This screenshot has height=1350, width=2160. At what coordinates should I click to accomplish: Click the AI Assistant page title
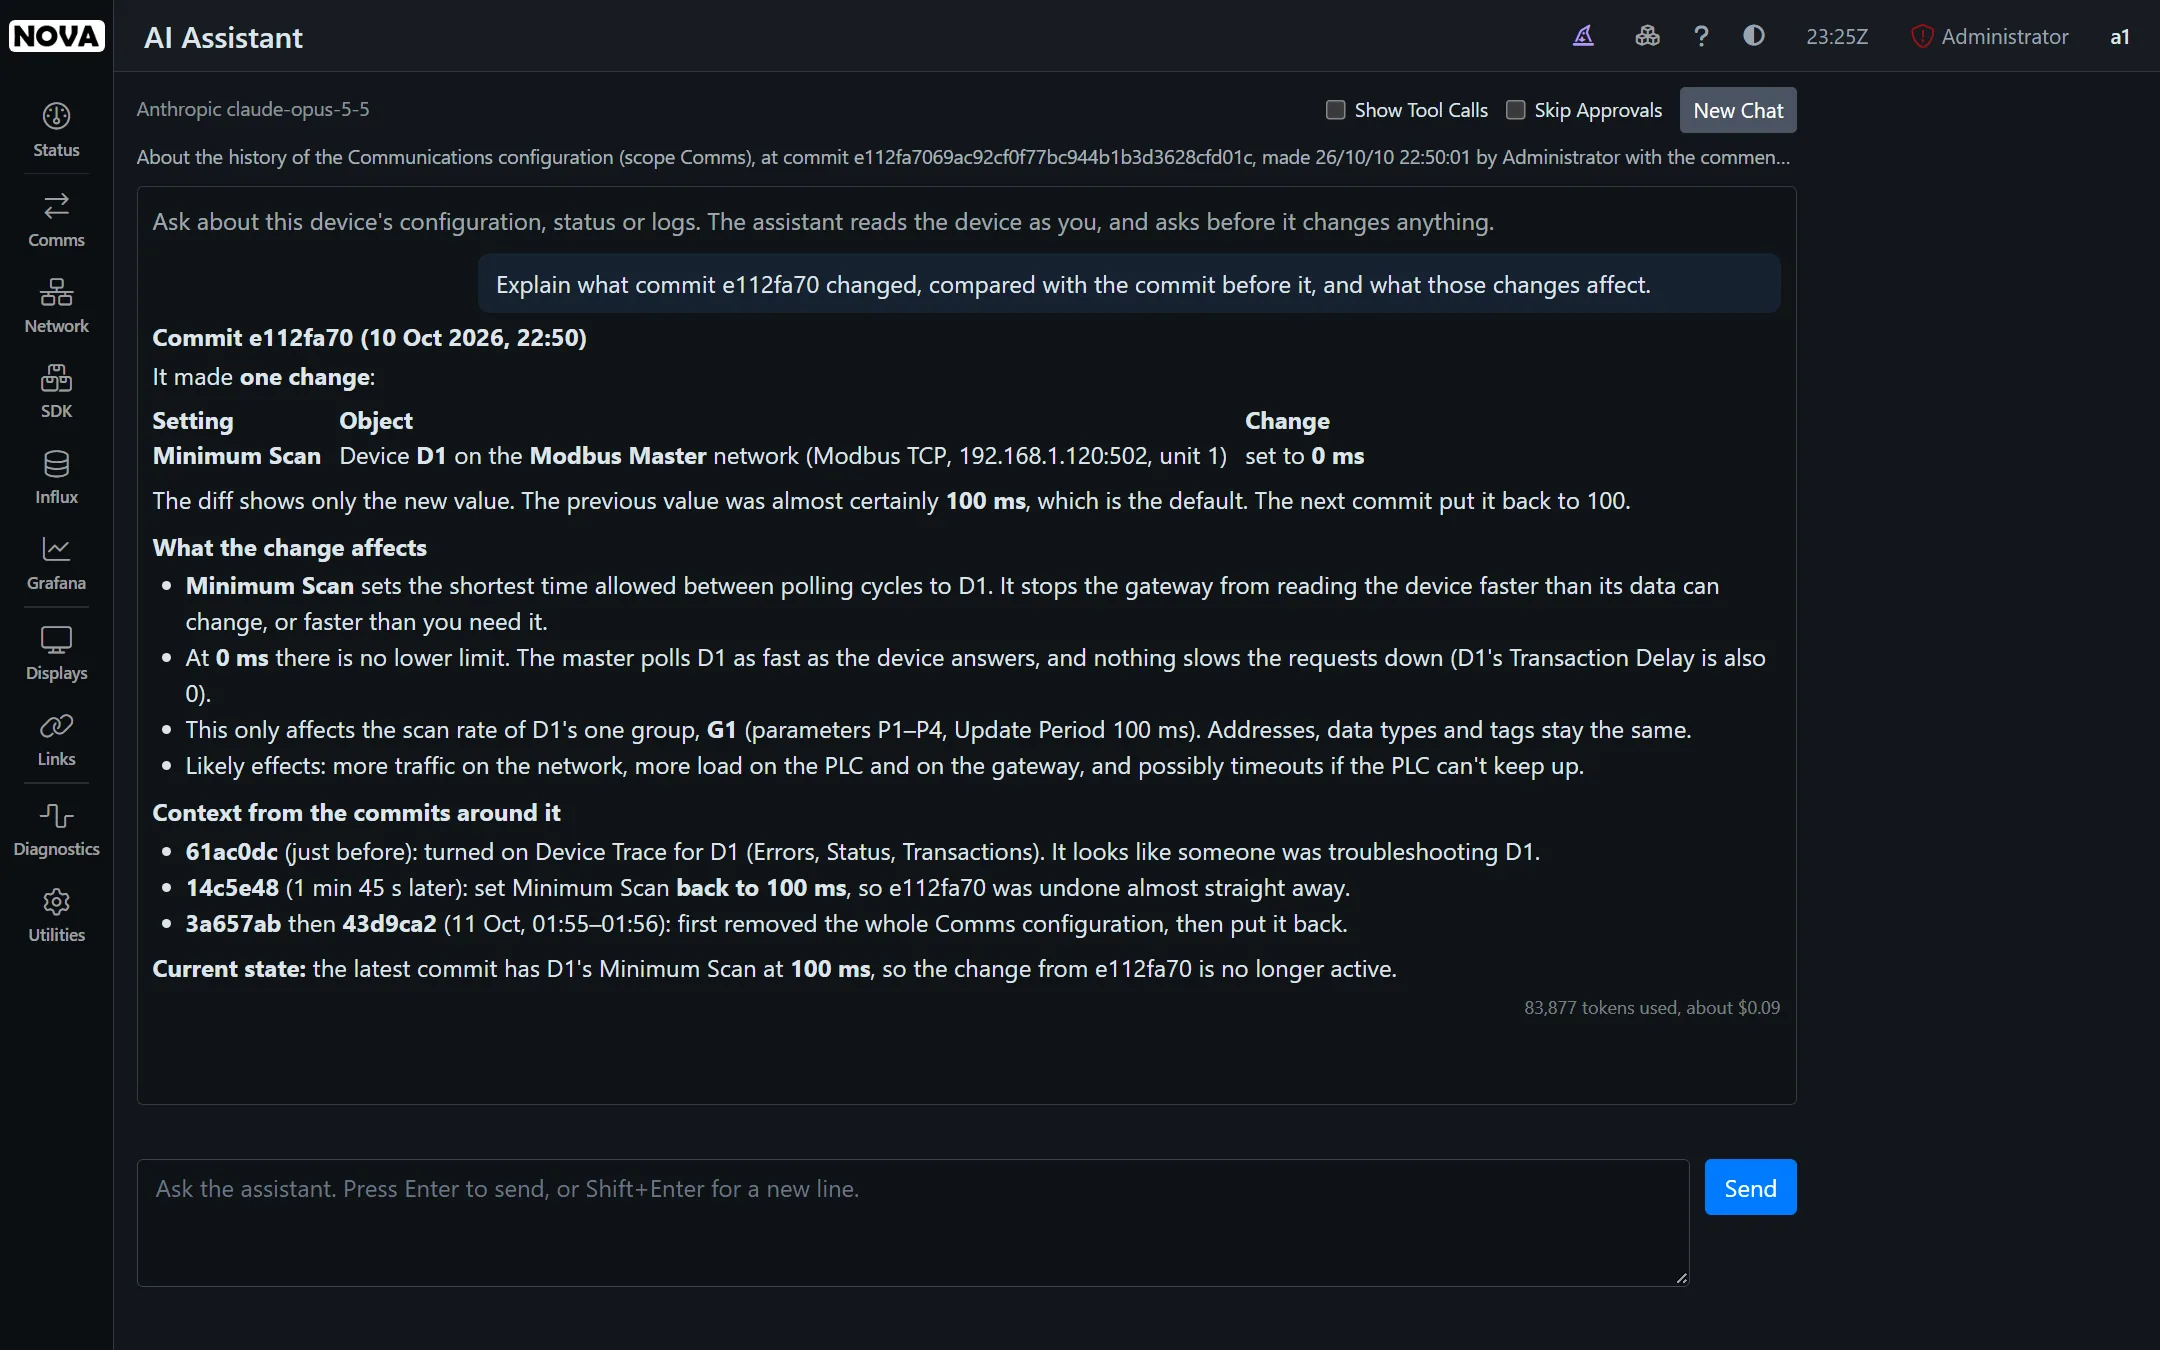(x=223, y=38)
